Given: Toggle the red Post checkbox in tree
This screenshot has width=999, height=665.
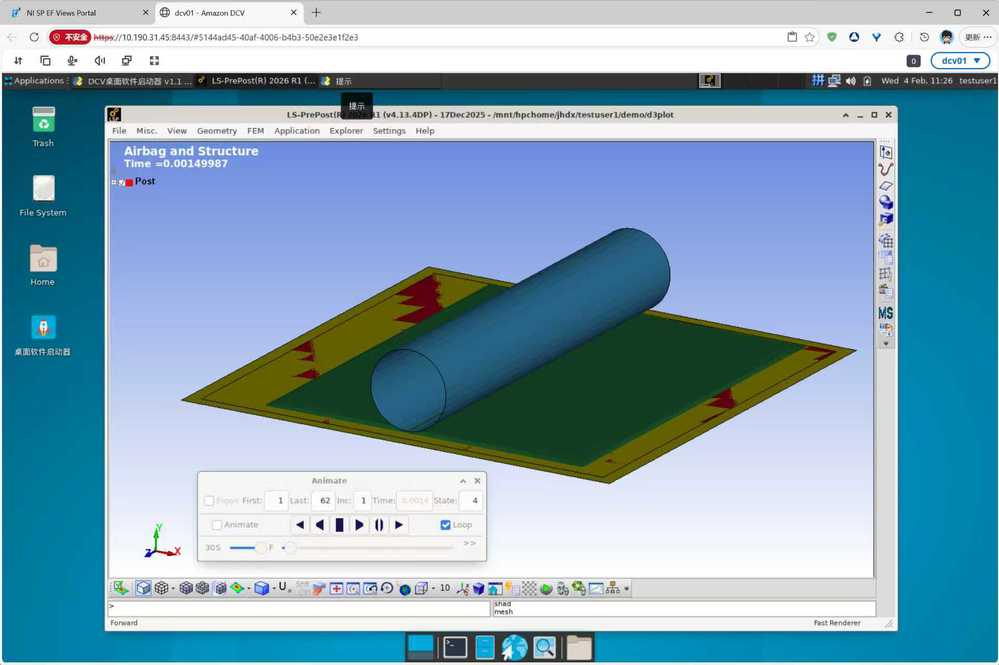Looking at the screenshot, I should [128, 182].
